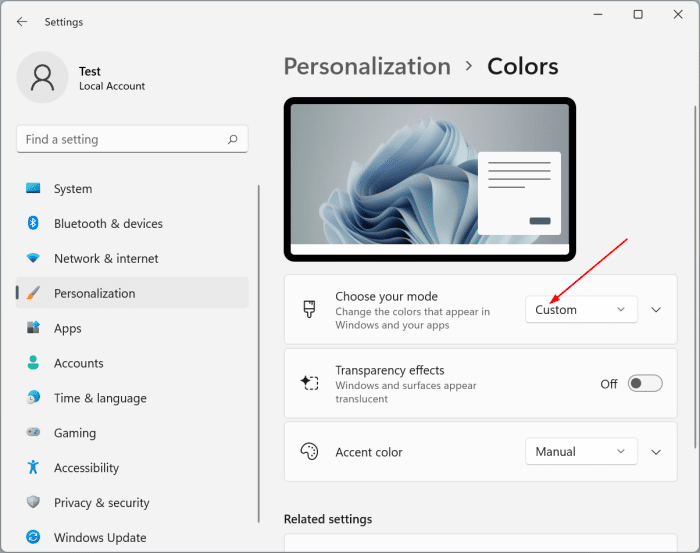Click the Personalization breadcrumb link
This screenshot has width=700, height=553.
(367, 67)
